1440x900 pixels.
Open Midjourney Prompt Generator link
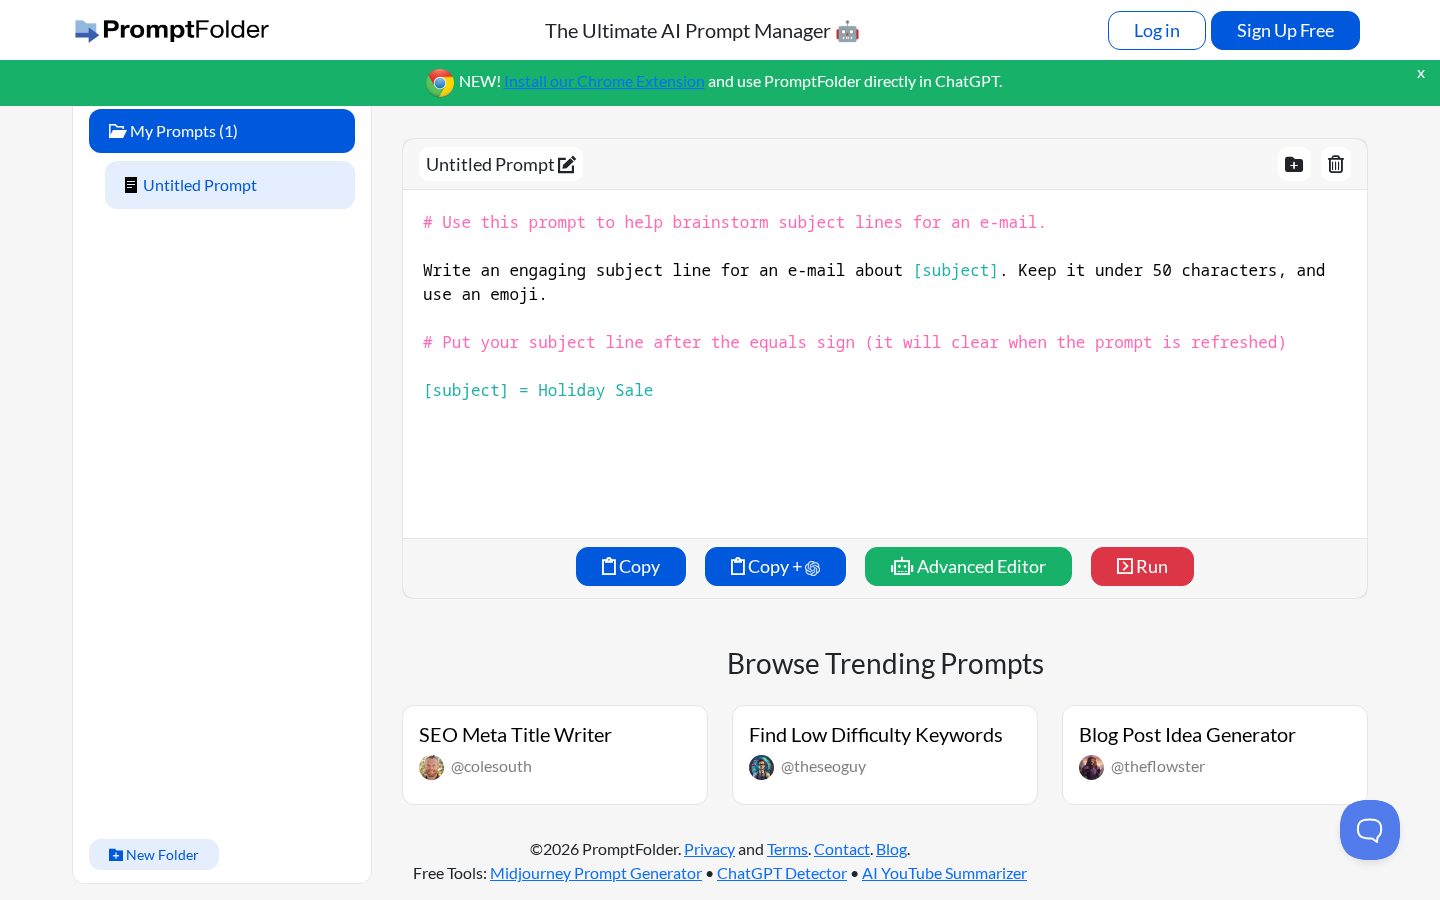click(596, 873)
